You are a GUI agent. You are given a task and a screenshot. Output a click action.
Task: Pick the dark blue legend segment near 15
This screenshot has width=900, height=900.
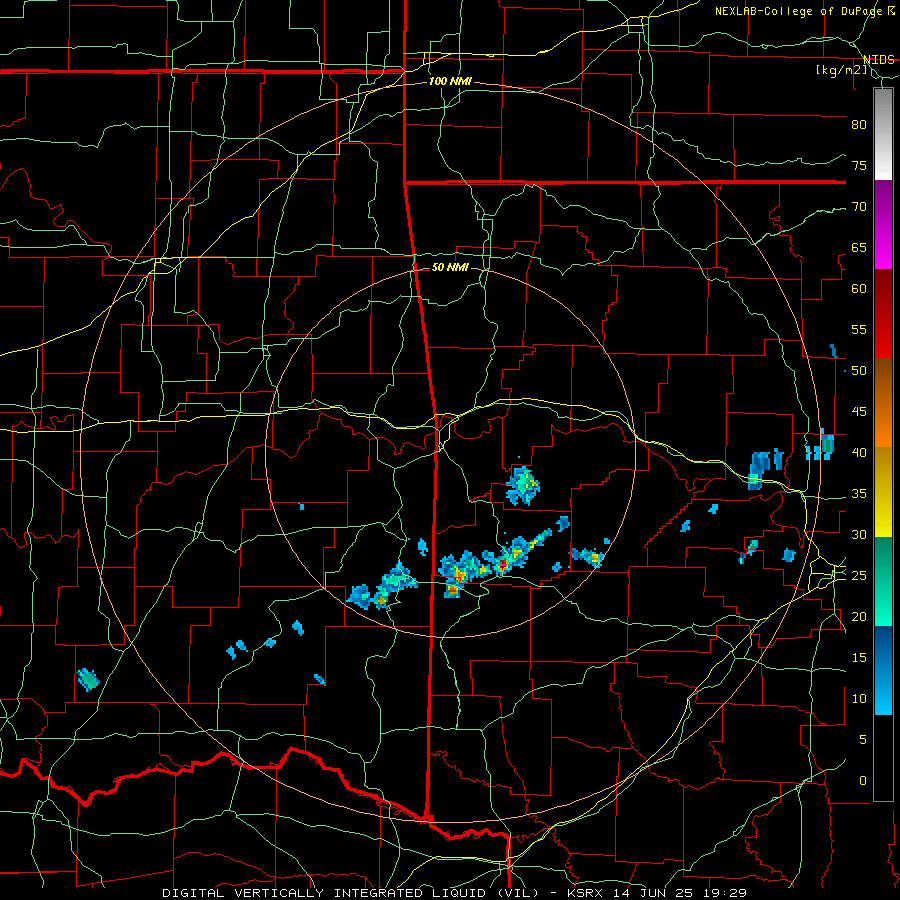[883, 647]
